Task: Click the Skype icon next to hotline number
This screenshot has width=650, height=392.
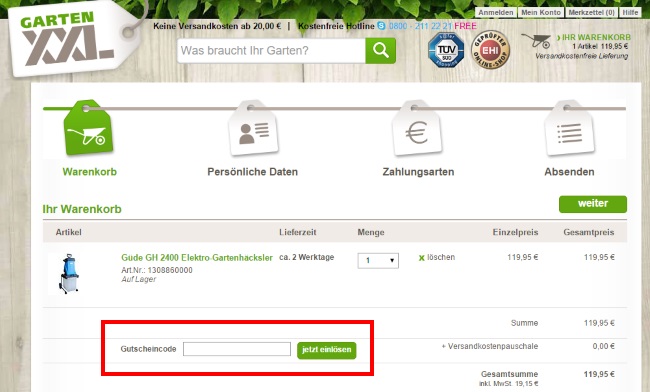Action: (381, 26)
